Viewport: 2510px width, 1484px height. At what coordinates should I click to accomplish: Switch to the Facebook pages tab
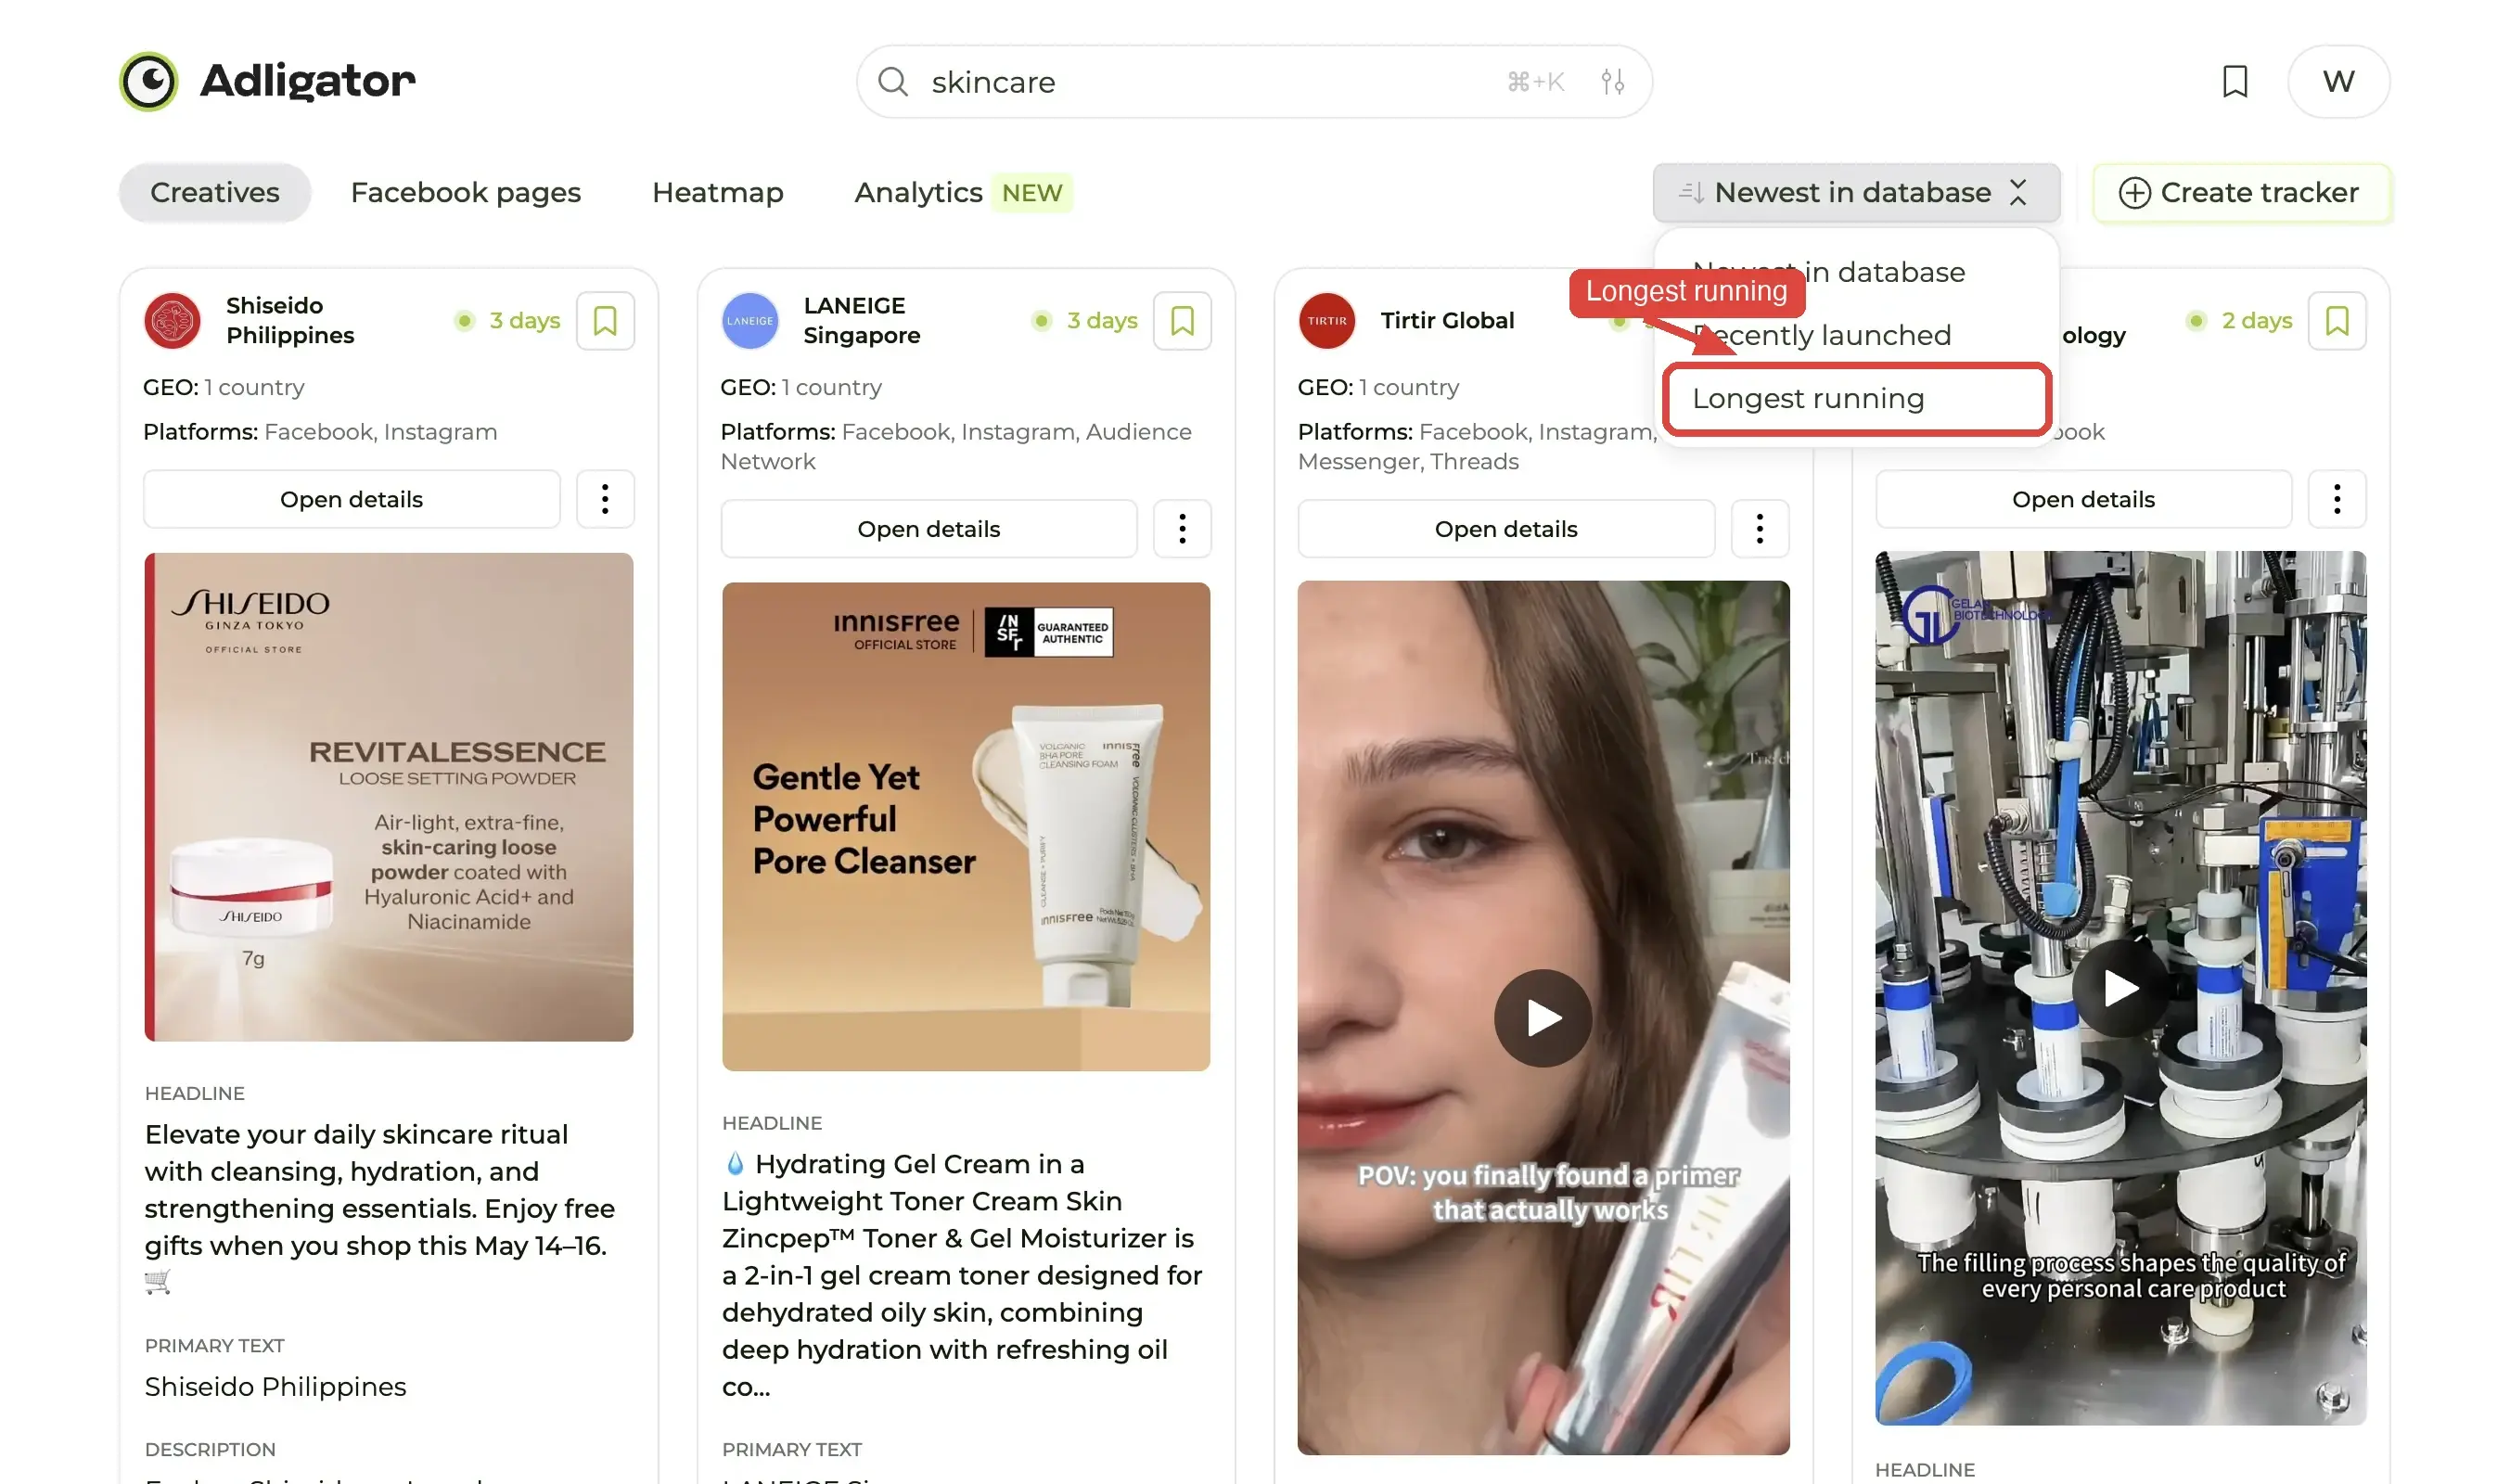click(x=466, y=193)
